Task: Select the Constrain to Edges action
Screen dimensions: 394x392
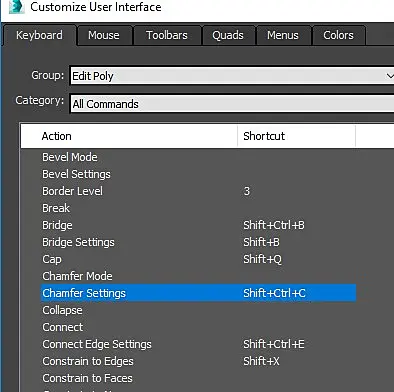Action: [x=88, y=361]
